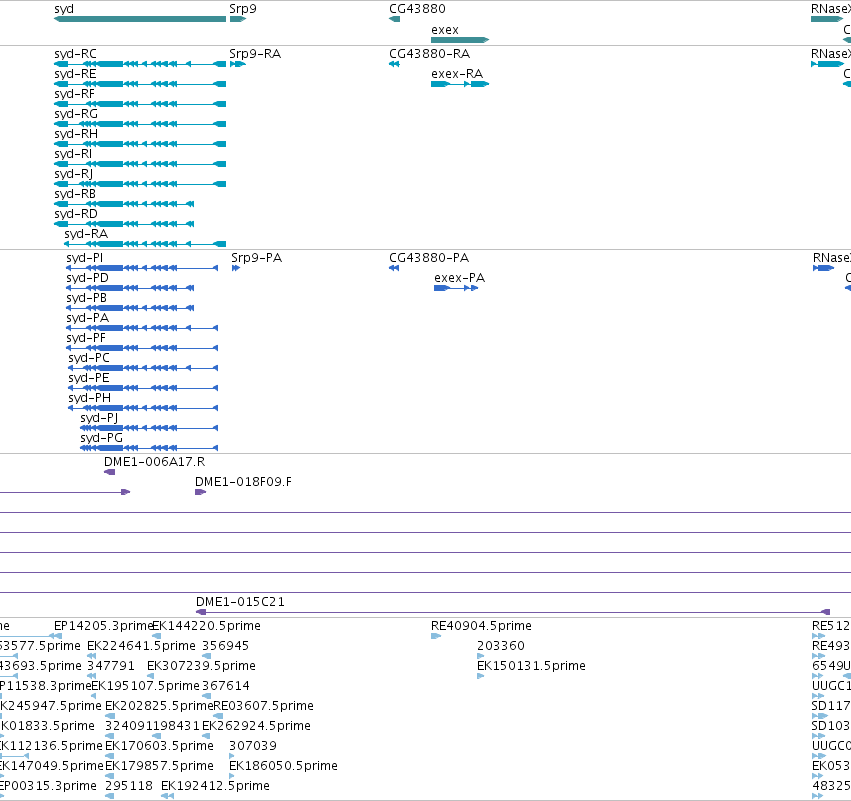Image resolution: width=851 pixels, height=801 pixels.
Task: Select the 367614 feature label
Action: 226,686
